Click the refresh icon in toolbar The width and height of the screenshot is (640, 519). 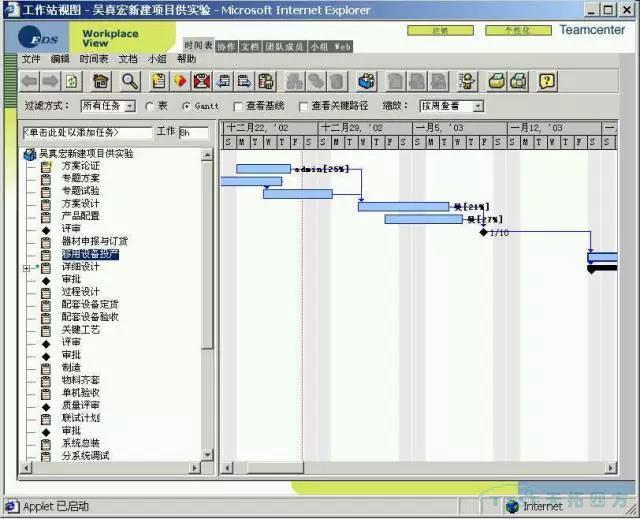pos(72,81)
